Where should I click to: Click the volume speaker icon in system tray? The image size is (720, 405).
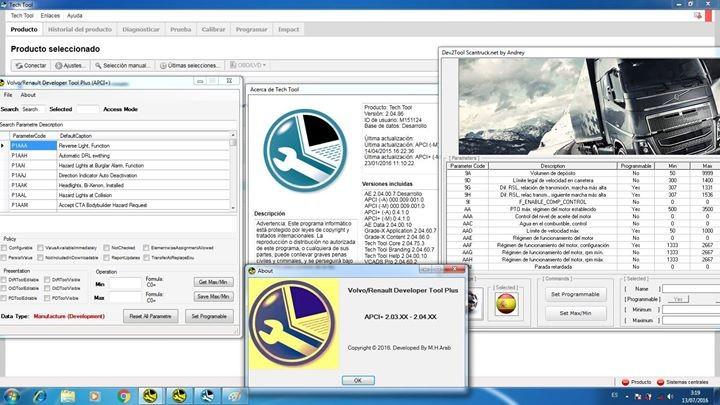[x=669, y=395]
